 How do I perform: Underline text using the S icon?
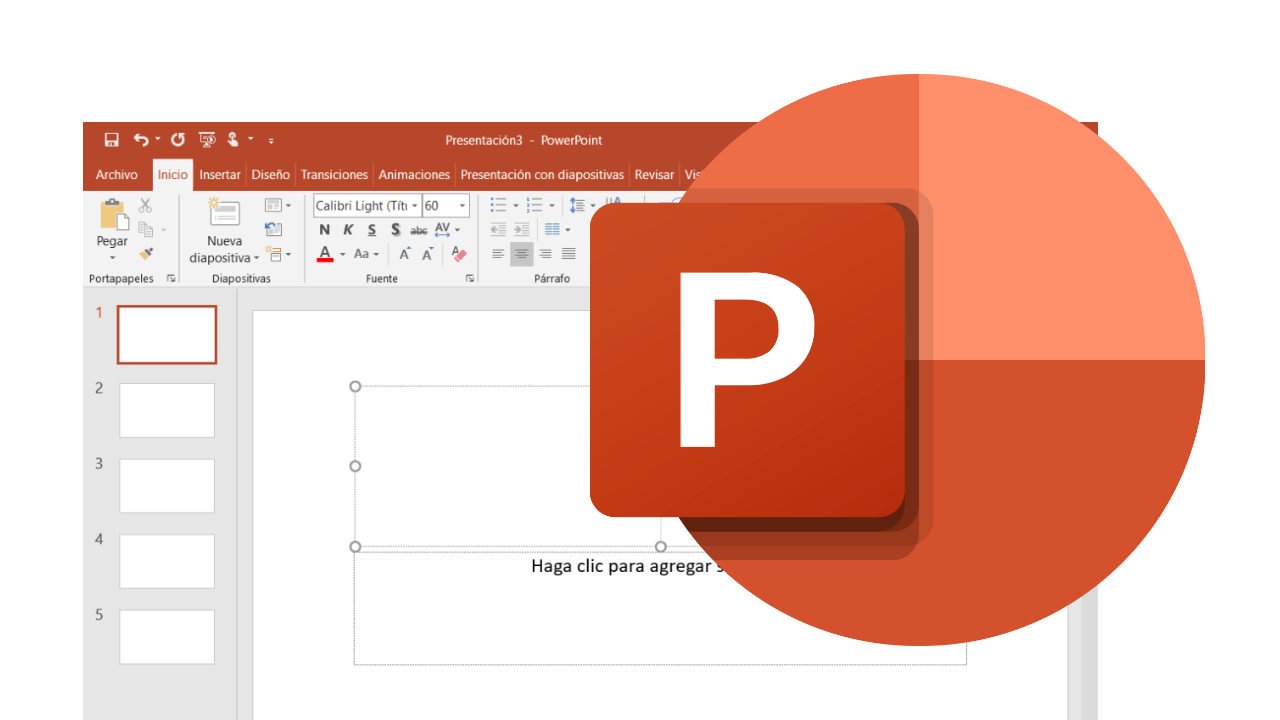372,229
